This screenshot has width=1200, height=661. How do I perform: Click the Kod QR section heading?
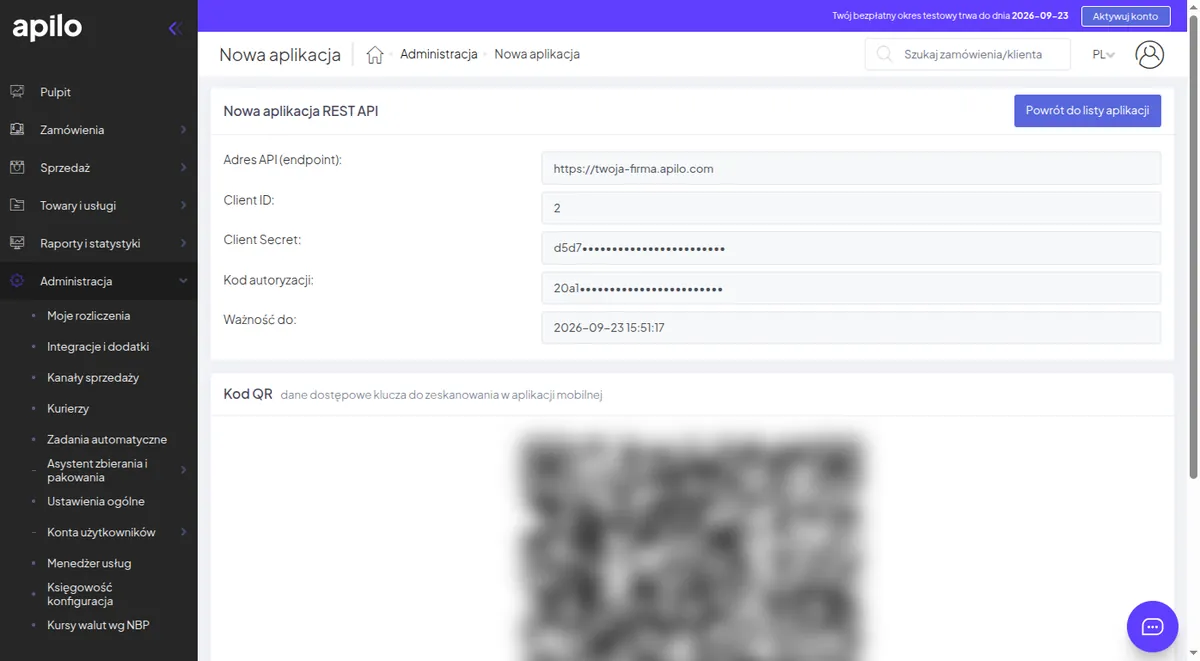pos(248,394)
